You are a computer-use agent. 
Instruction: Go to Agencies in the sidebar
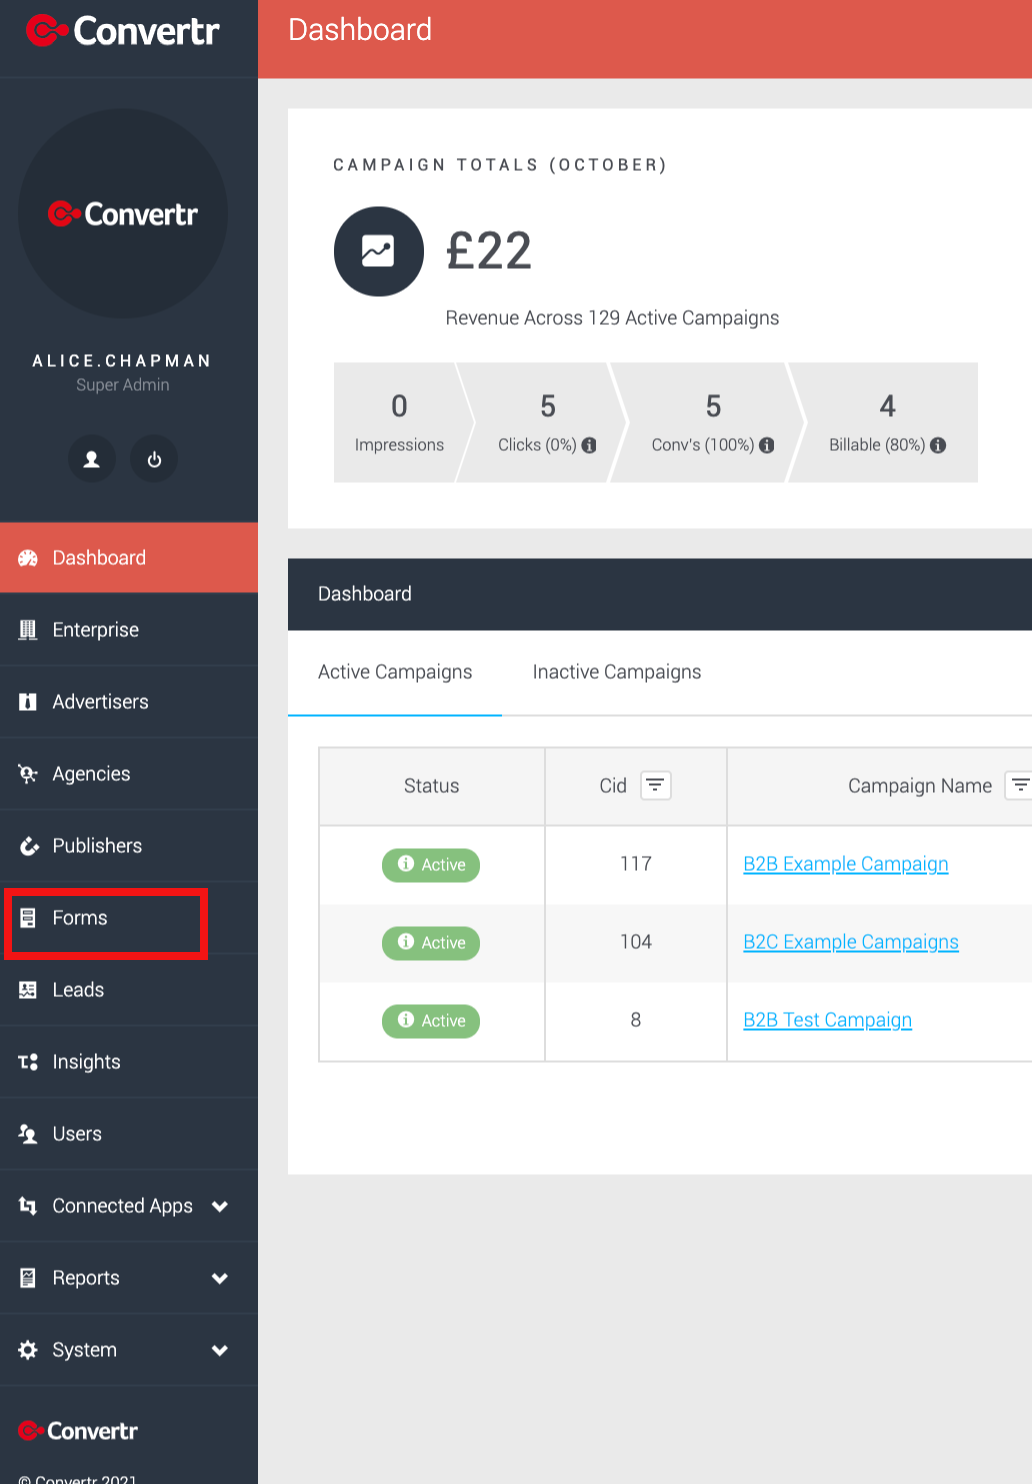[129, 774]
